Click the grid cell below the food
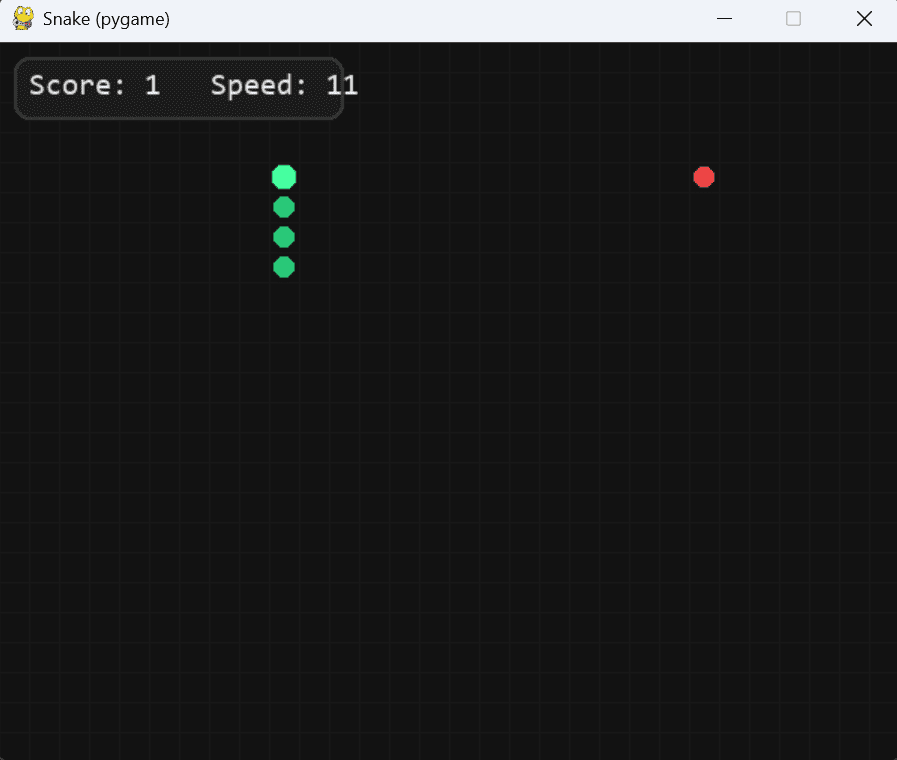This screenshot has height=760, width=897. (704, 207)
